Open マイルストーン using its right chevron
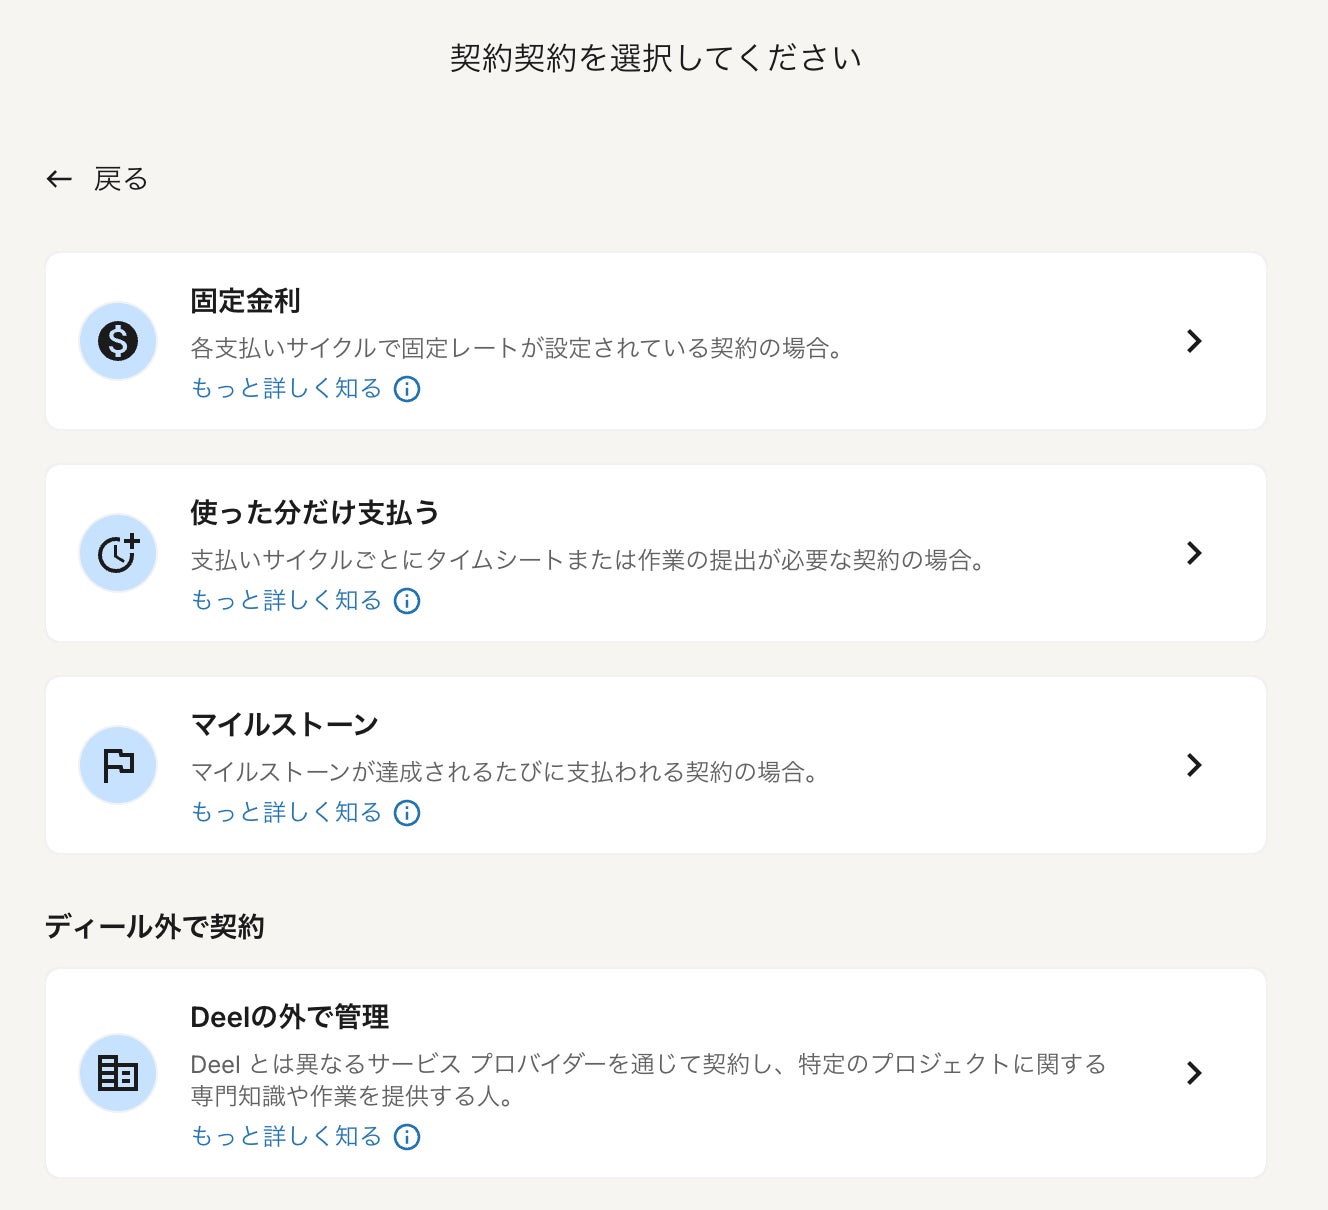The height and width of the screenshot is (1210, 1328). point(1193,765)
